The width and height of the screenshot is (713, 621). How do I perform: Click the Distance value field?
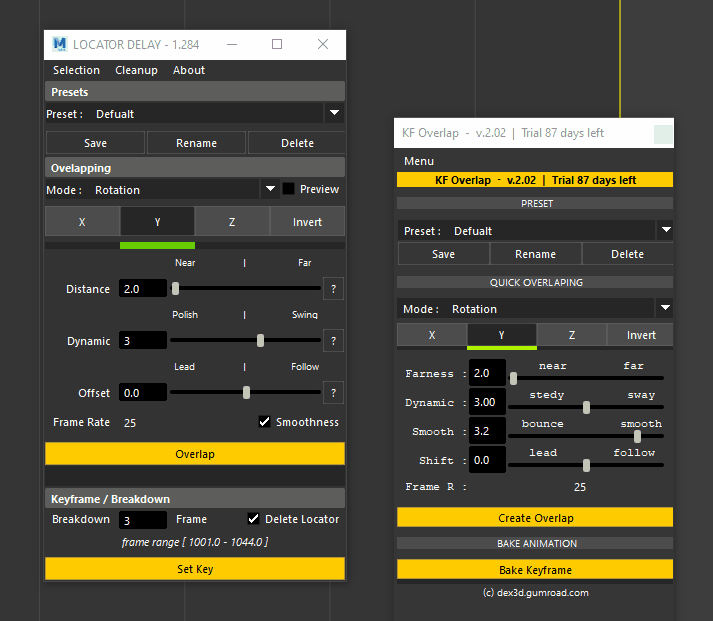point(143,289)
